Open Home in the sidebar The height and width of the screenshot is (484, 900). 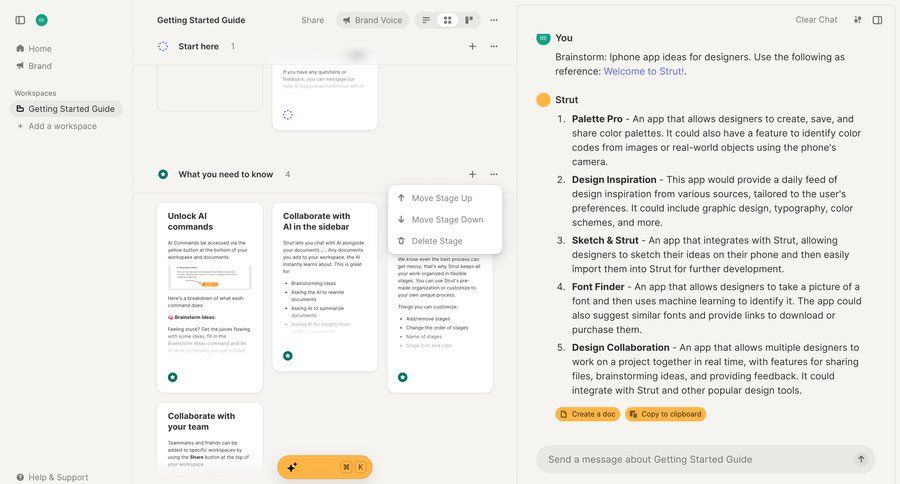[x=34, y=49]
